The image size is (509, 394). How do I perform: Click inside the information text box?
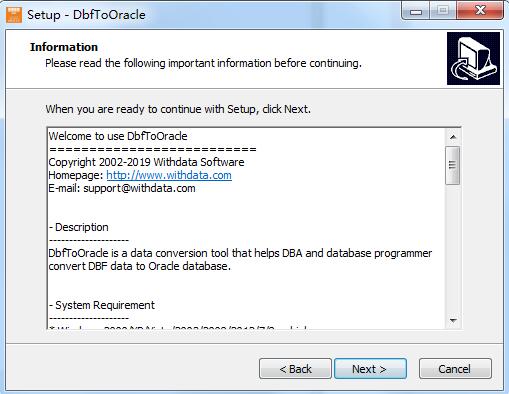(x=246, y=228)
